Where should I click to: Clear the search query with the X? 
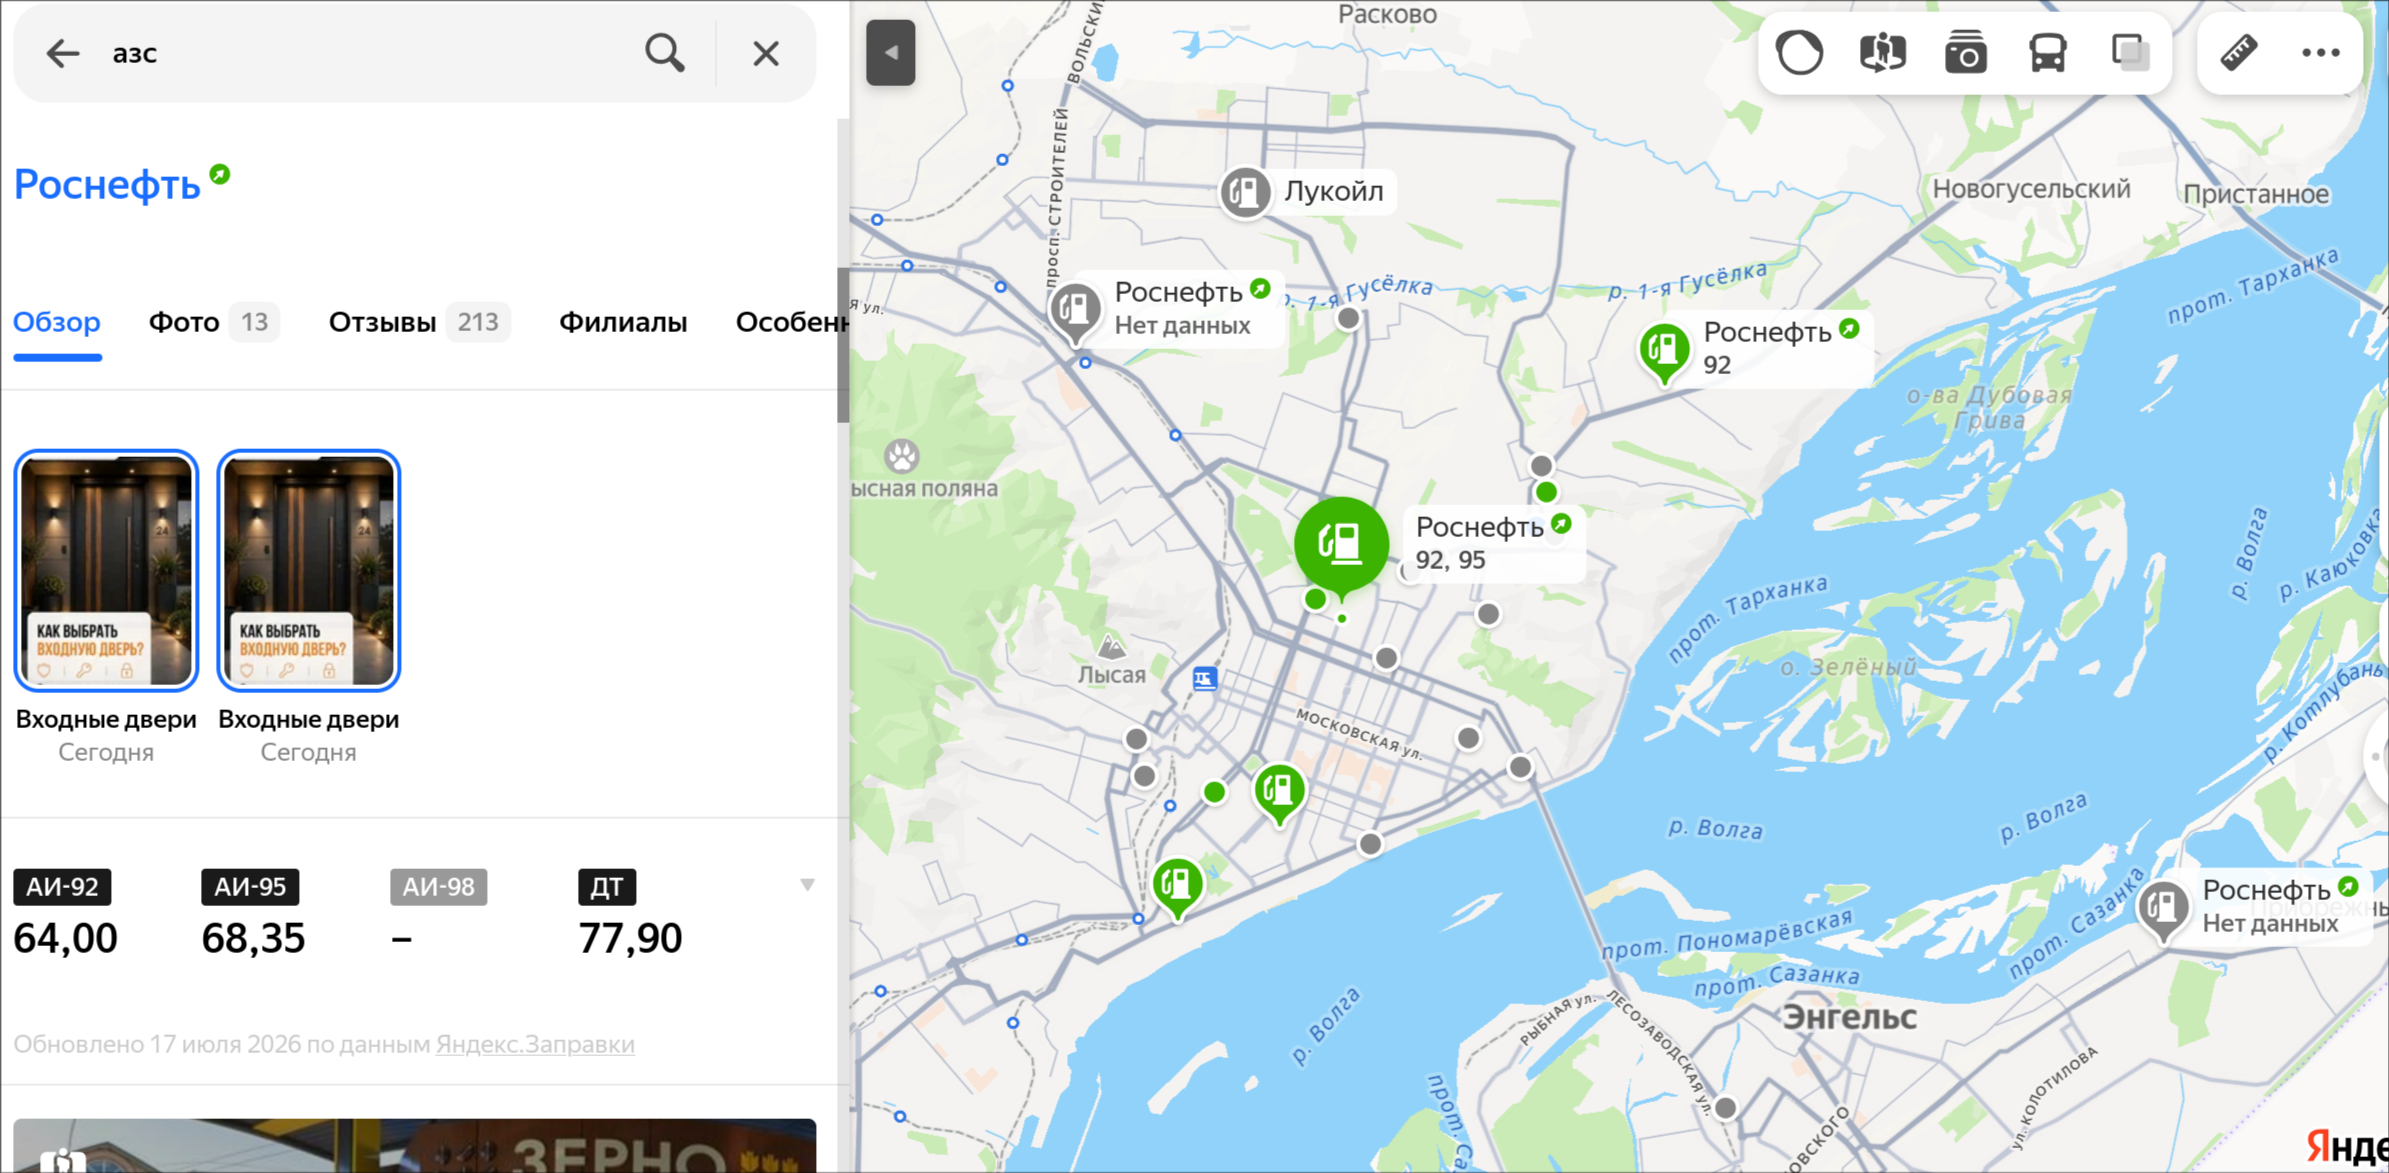click(766, 53)
